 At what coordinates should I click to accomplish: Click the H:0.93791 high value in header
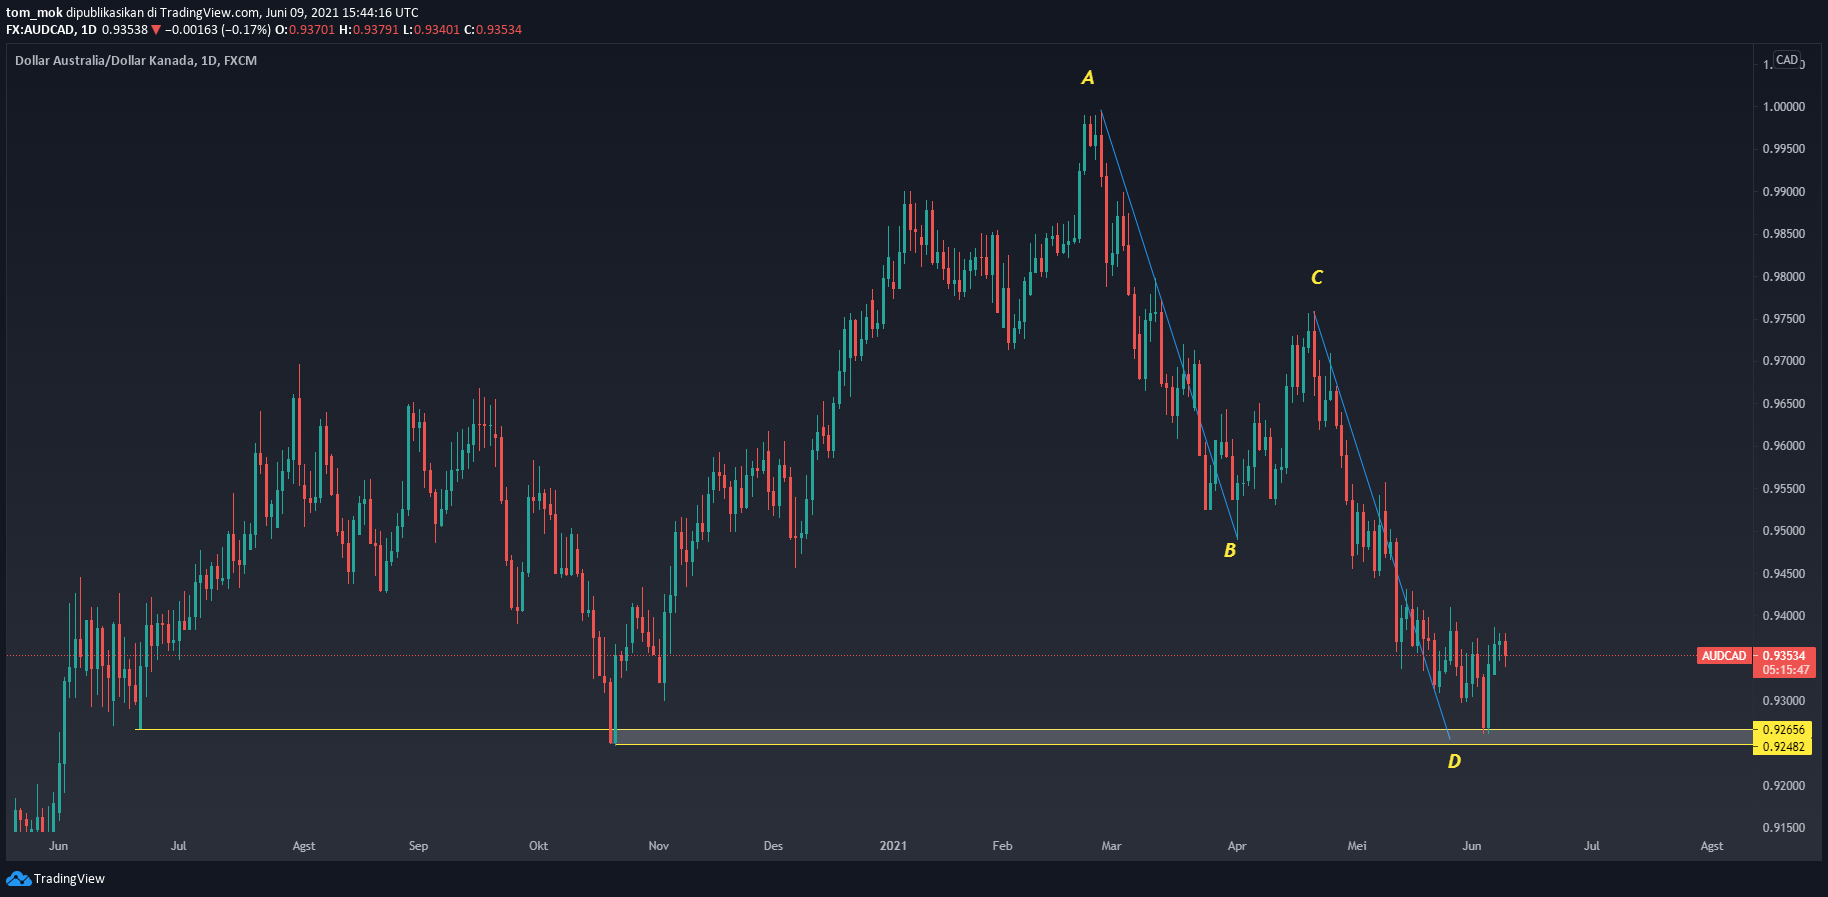tap(369, 30)
